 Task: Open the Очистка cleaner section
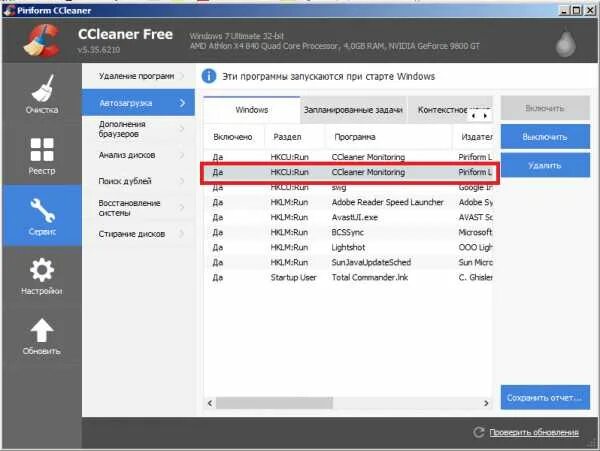point(42,94)
